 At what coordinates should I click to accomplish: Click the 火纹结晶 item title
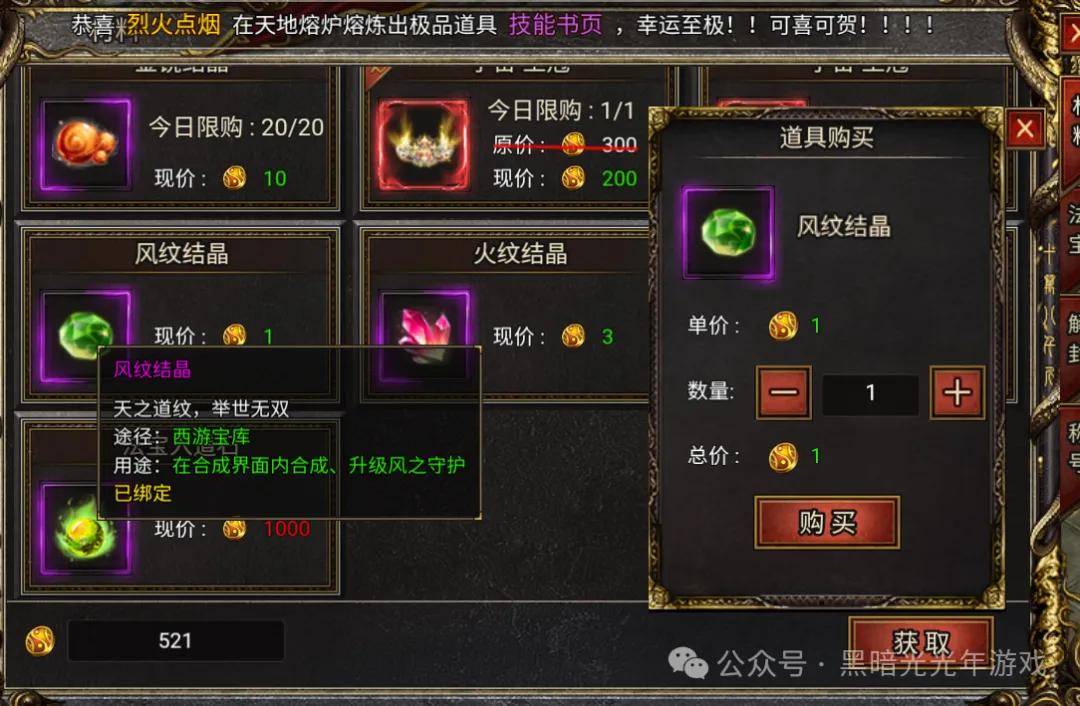click(x=520, y=253)
